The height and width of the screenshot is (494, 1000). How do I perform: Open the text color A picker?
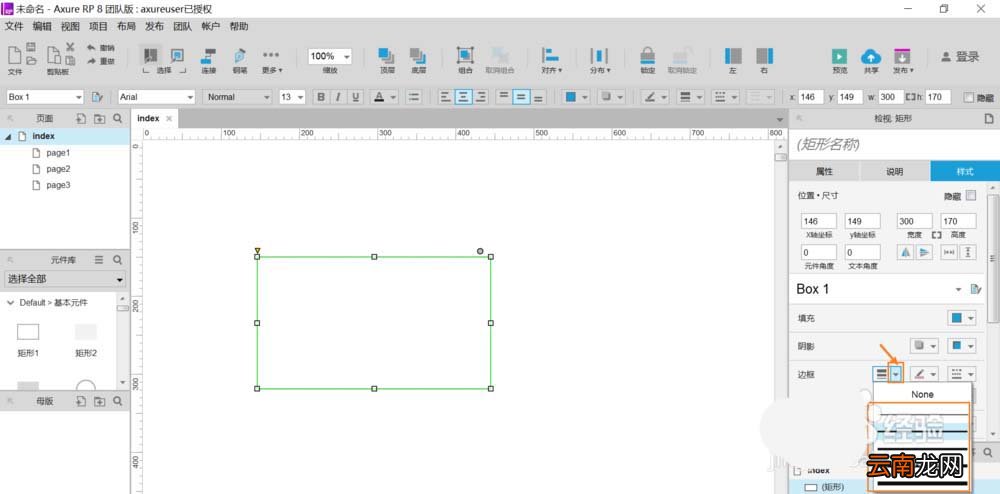click(379, 97)
